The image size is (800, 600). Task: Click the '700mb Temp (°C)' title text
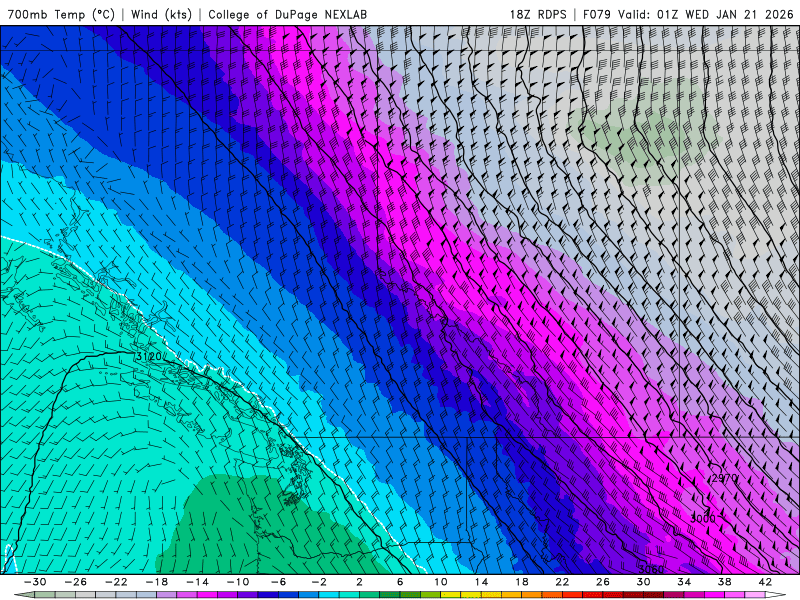pos(61,14)
